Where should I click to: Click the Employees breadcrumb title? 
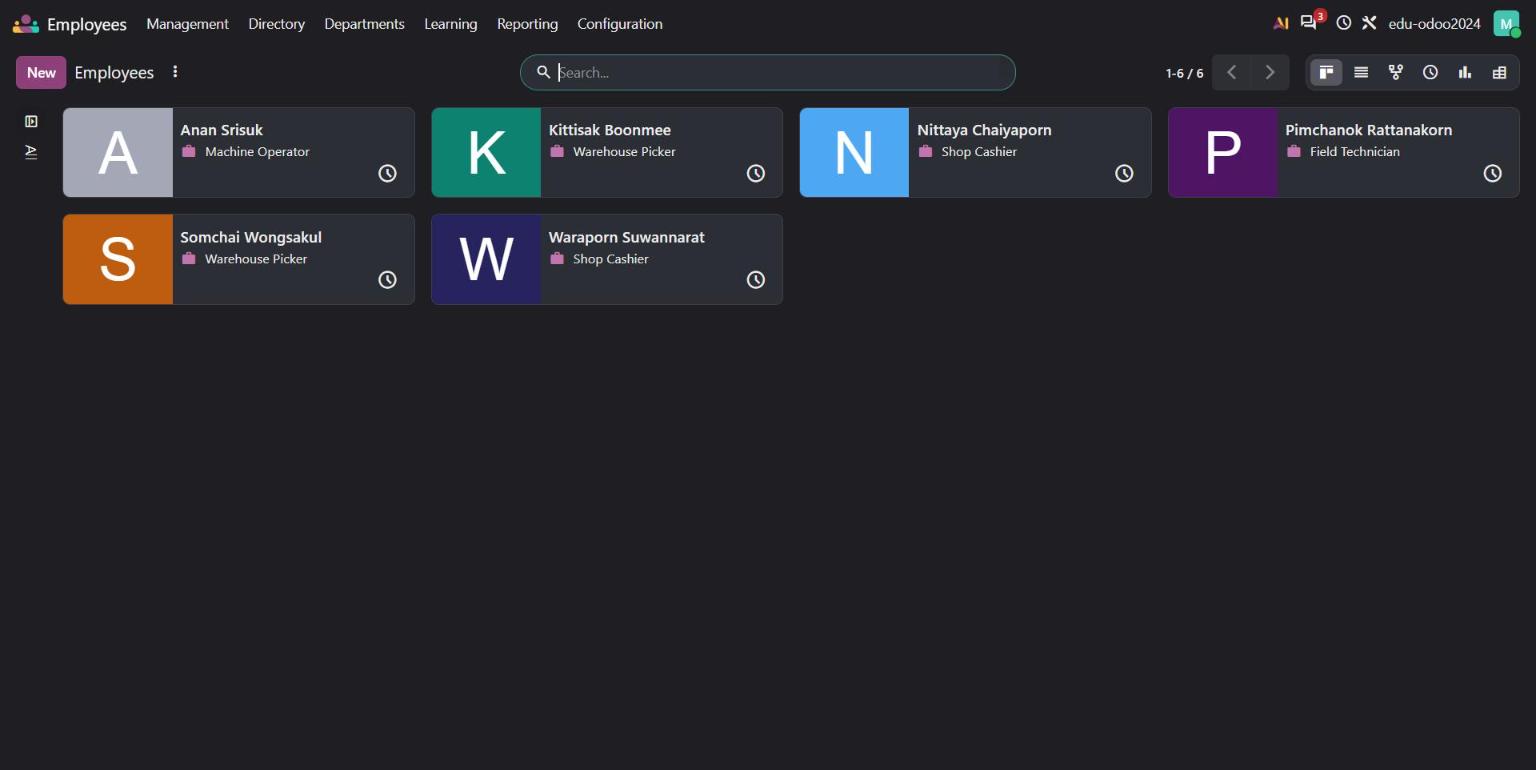point(114,72)
